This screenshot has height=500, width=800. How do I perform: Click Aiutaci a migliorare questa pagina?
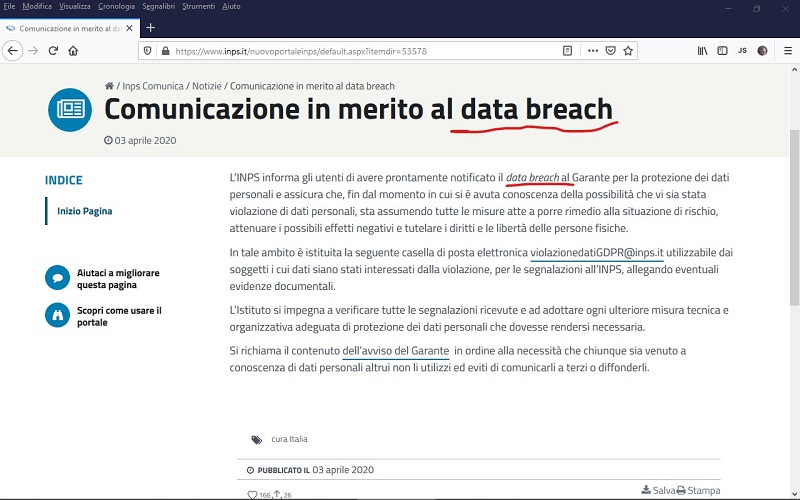[x=118, y=279]
